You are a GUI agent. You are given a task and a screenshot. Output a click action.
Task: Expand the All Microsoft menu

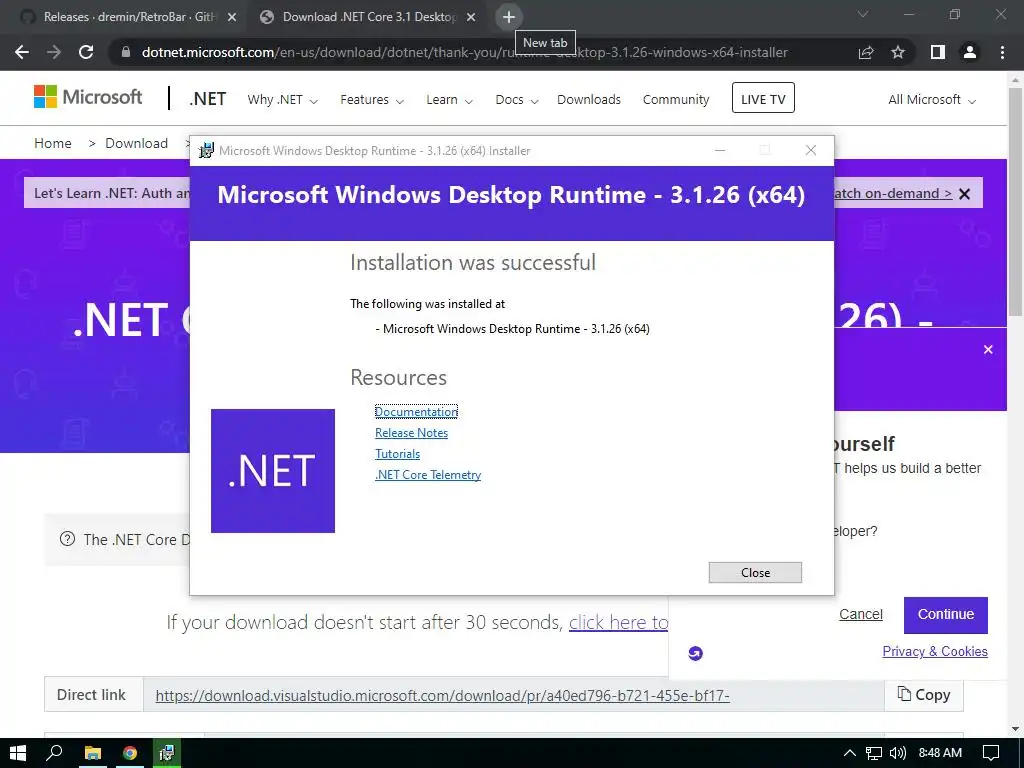[x=931, y=100]
